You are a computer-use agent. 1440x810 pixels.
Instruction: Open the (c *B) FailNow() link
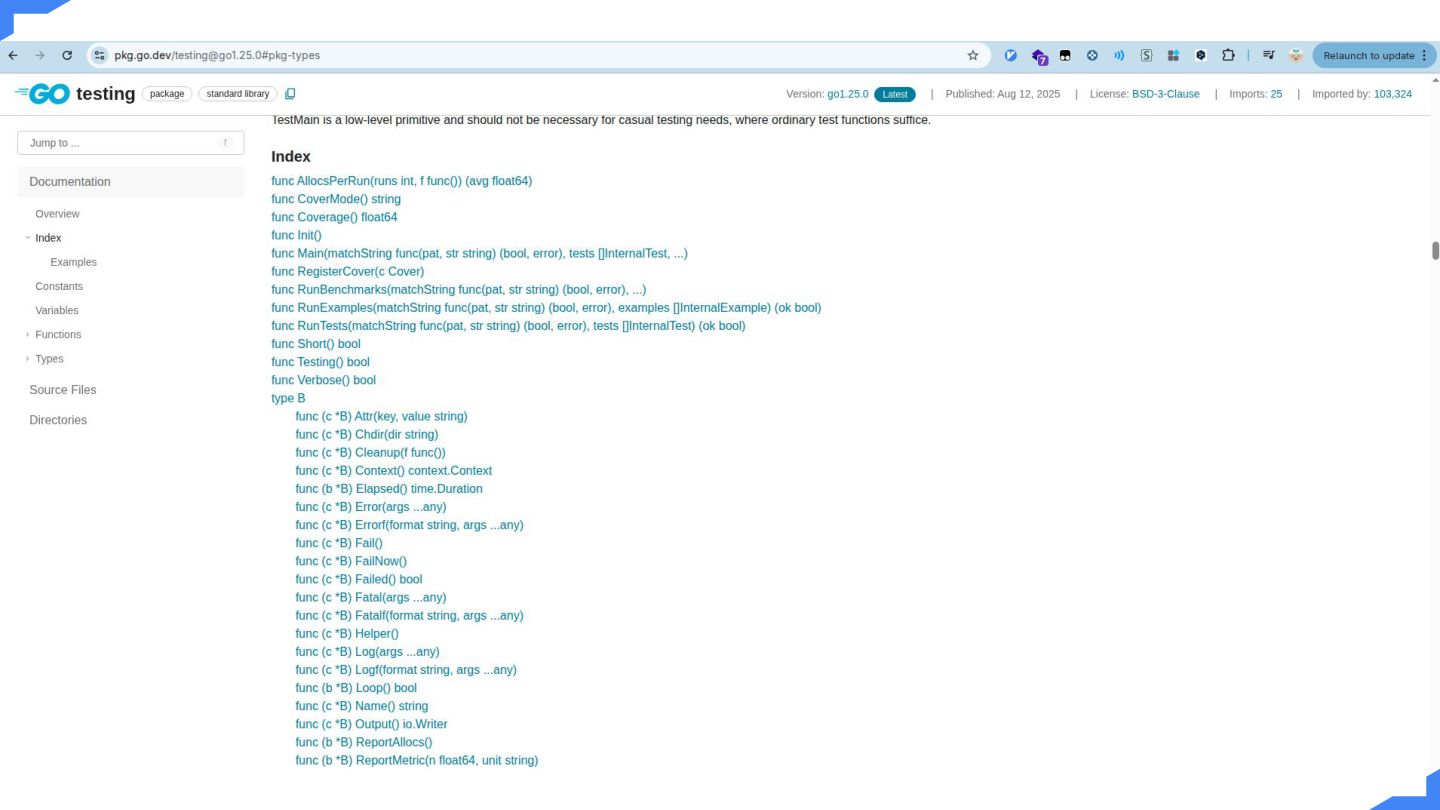[351, 561]
